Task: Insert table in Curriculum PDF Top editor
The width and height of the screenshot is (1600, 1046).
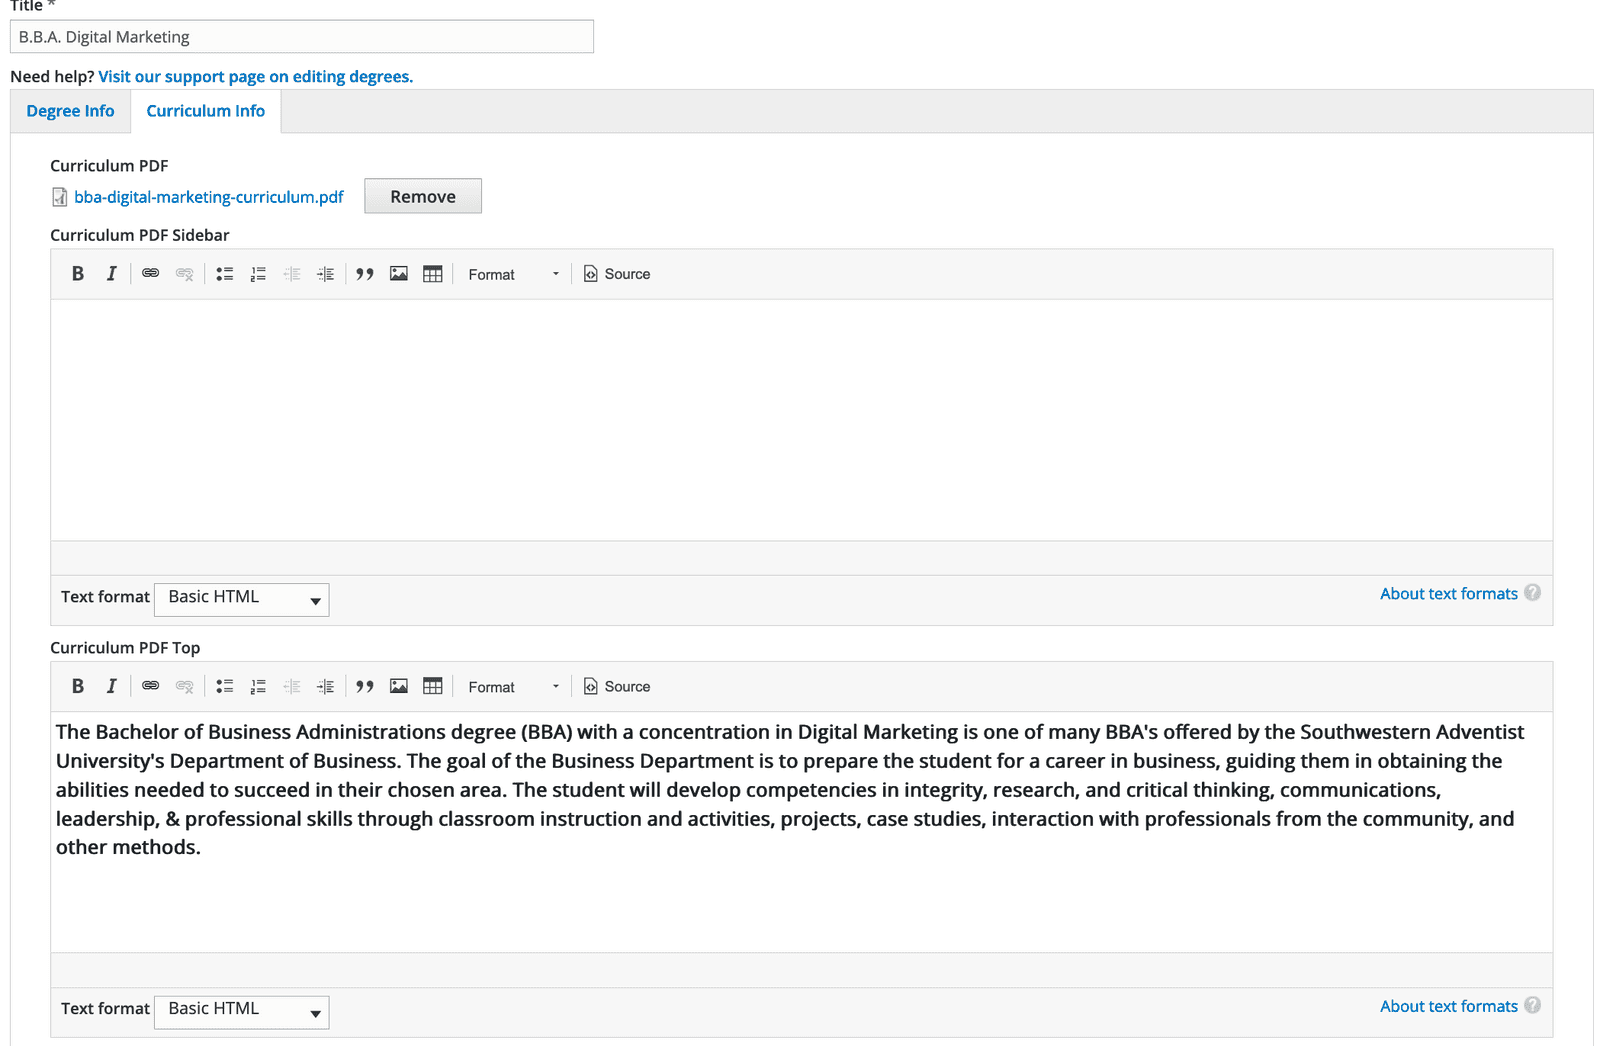Action: (432, 686)
